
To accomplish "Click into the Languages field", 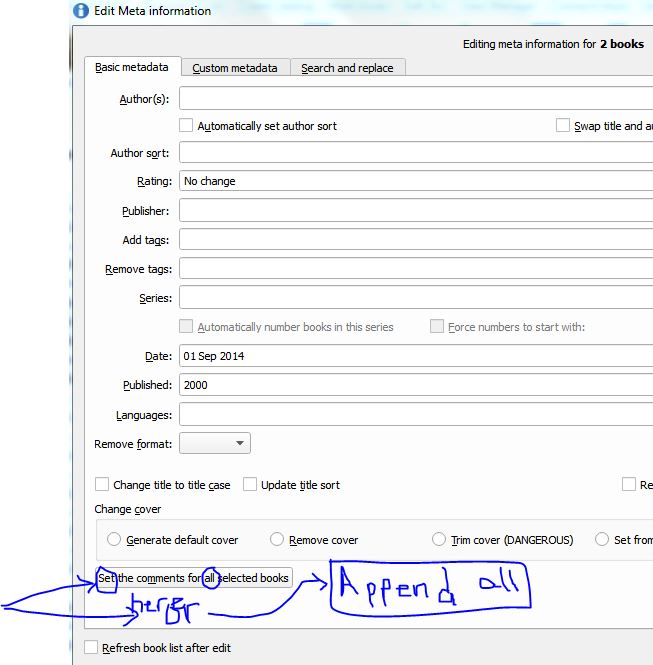I will point(416,414).
